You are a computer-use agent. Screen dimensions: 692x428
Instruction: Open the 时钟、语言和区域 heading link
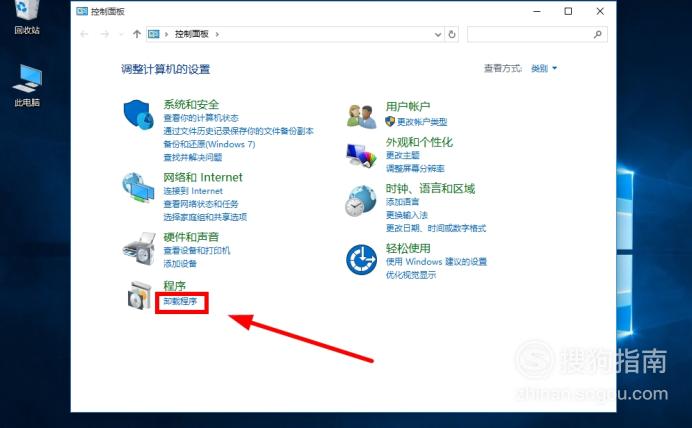click(x=430, y=189)
